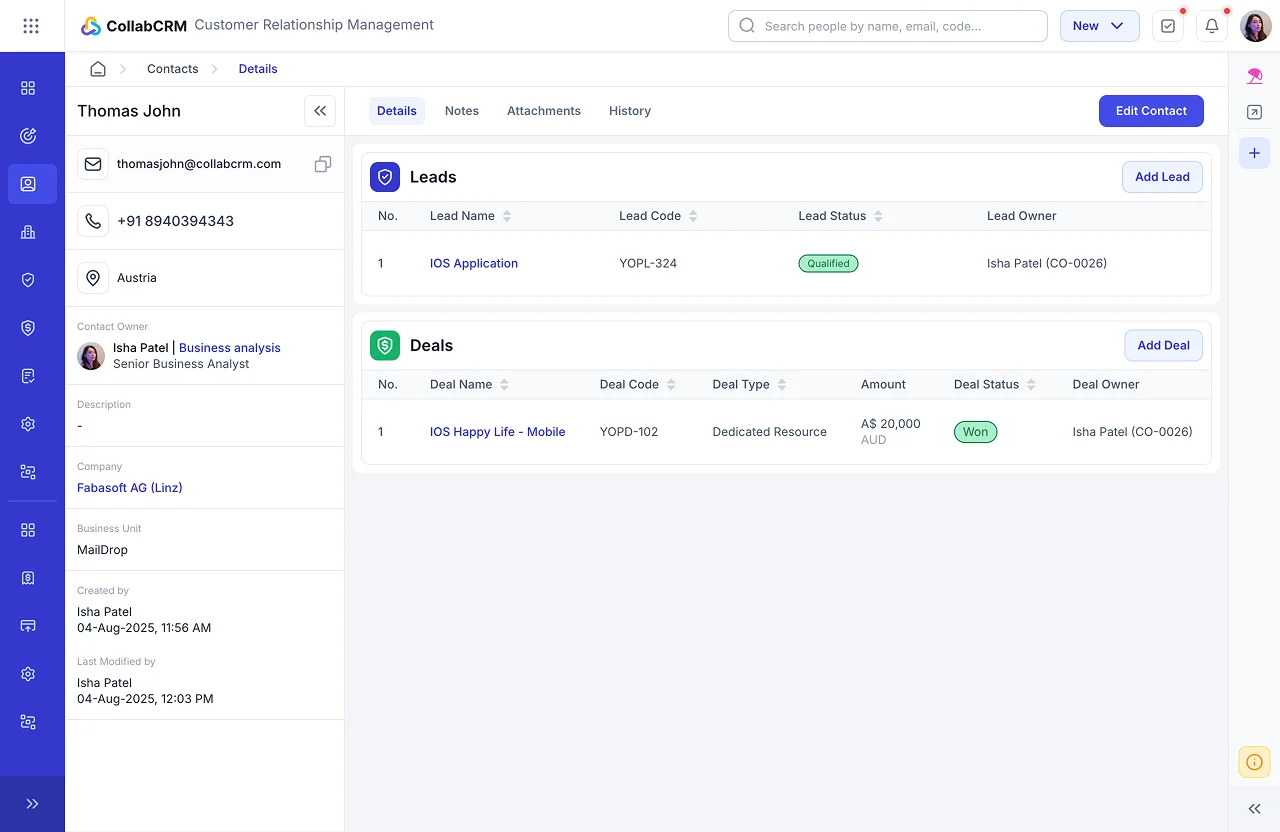Open the app launcher grid of dots
This screenshot has width=1280, height=832.
31,26
